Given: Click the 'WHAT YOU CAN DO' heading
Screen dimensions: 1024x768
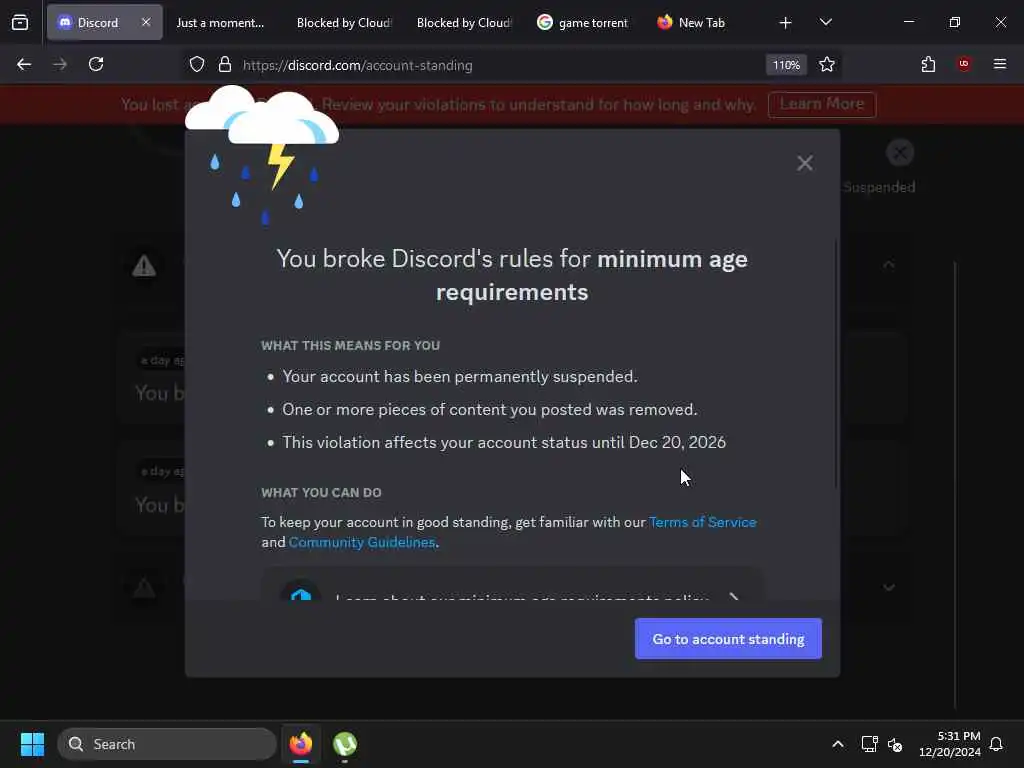Looking at the screenshot, I should coord(321,492).
